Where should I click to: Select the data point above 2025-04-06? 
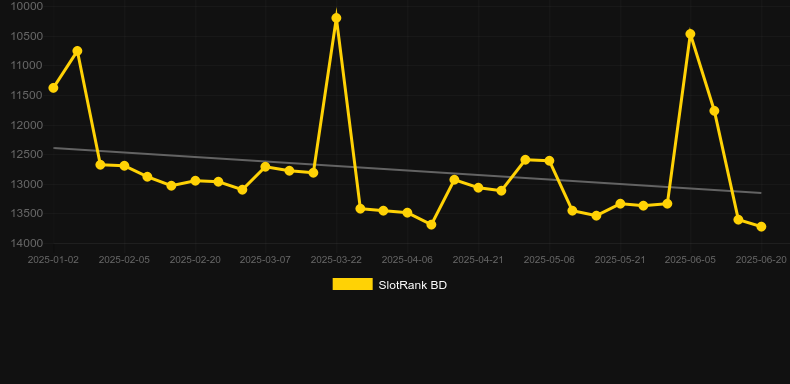407,213
